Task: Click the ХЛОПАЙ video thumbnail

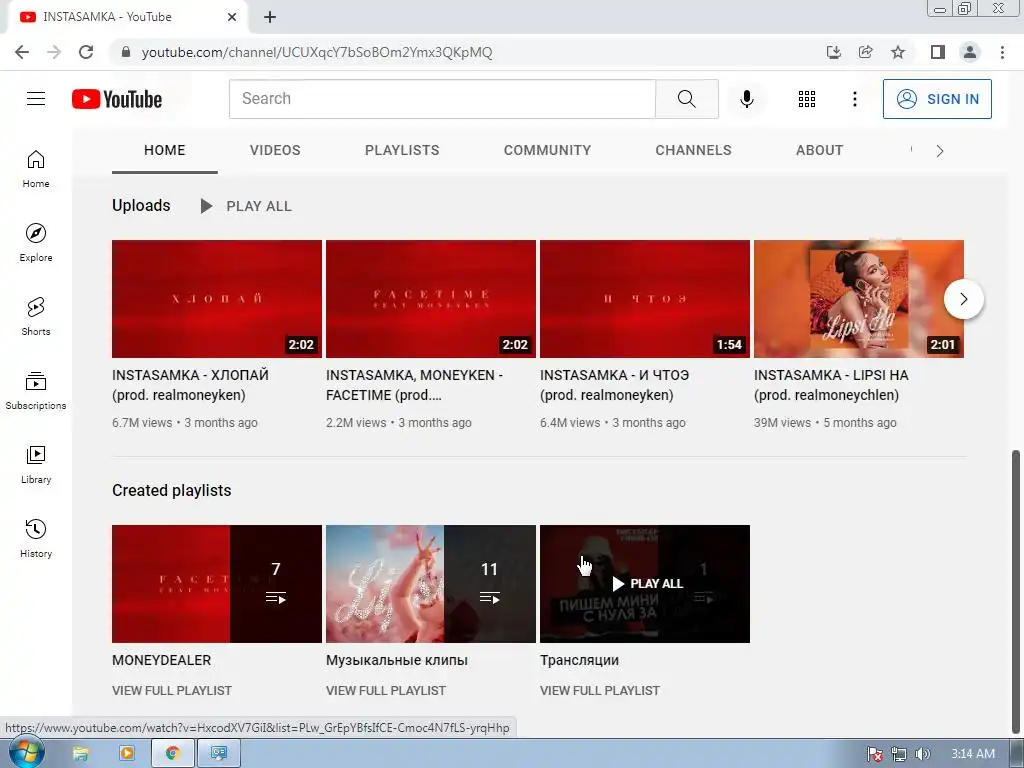Action: click(217, 299)
